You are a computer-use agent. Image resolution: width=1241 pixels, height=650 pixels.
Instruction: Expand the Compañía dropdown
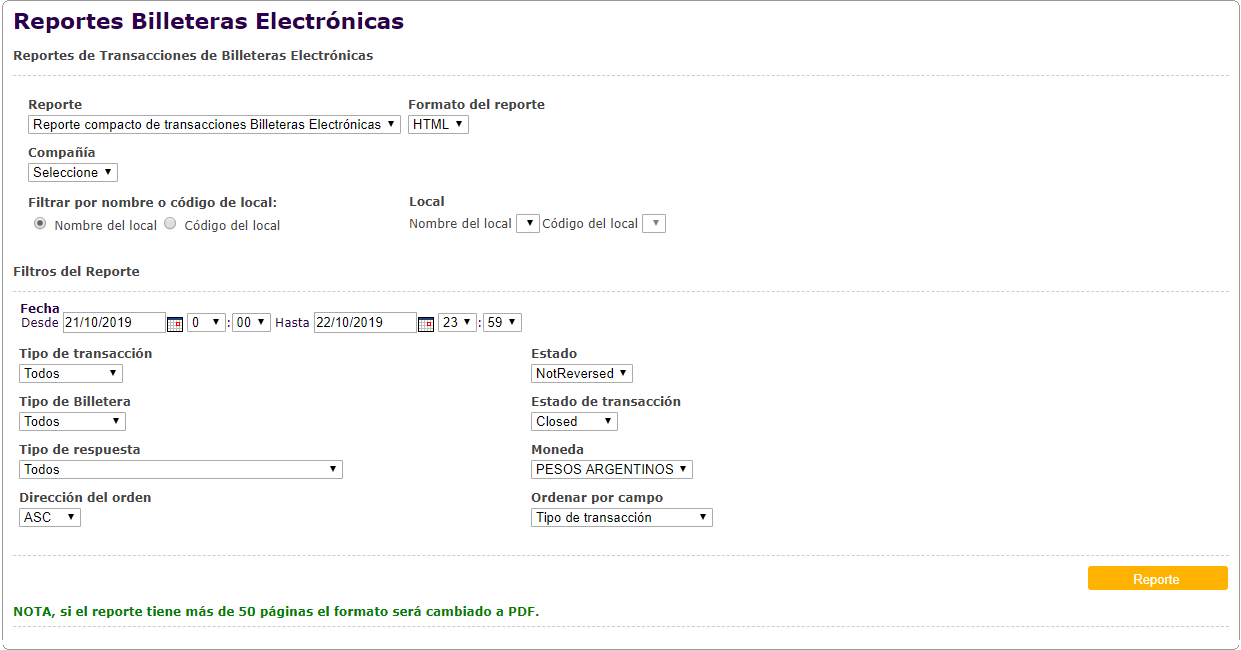(x=72, y=173)
